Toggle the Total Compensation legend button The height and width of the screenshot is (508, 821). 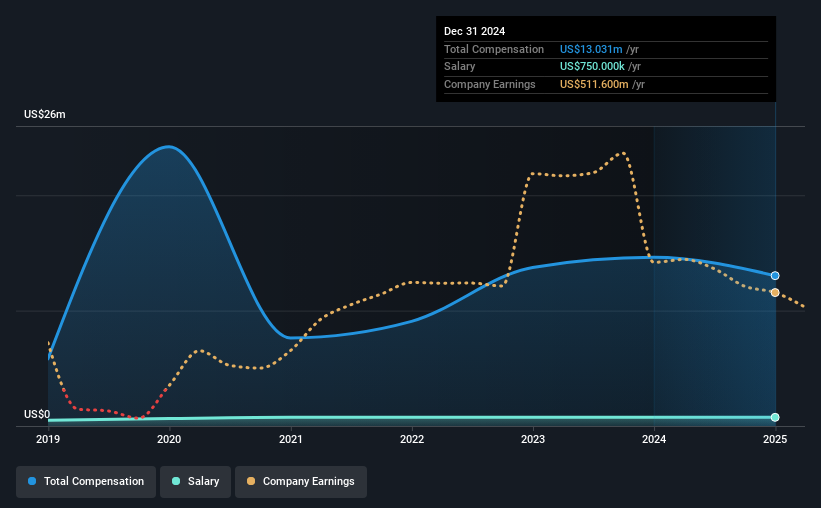click(86, 482)
